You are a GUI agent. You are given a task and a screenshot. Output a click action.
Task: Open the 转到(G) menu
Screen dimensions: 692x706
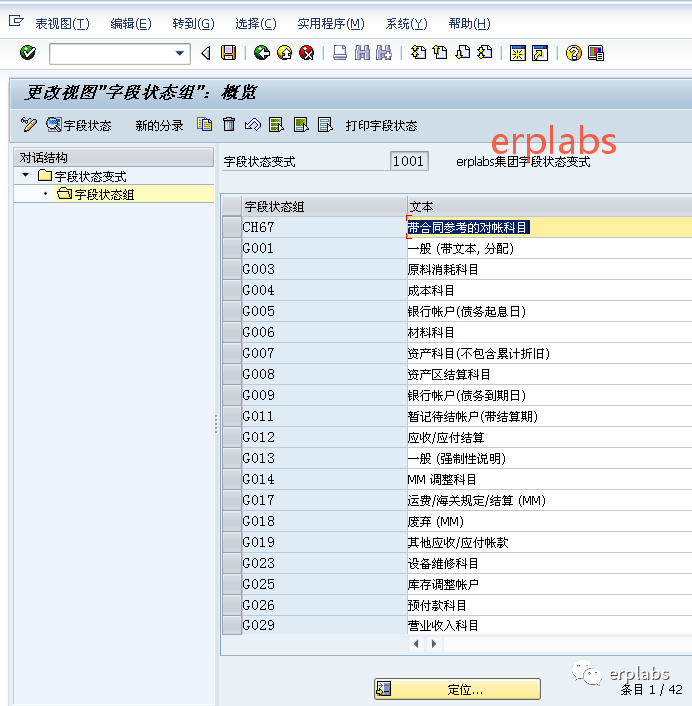click(x=194, y=23)
